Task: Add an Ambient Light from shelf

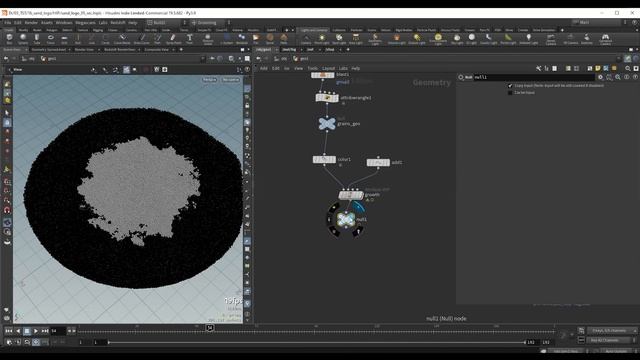Action: point(529,39)
